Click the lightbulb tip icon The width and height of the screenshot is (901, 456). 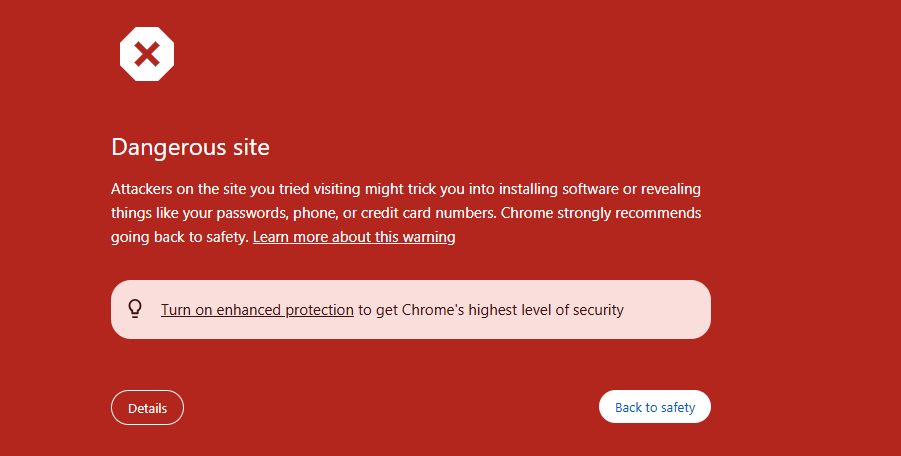coord(135,309)
